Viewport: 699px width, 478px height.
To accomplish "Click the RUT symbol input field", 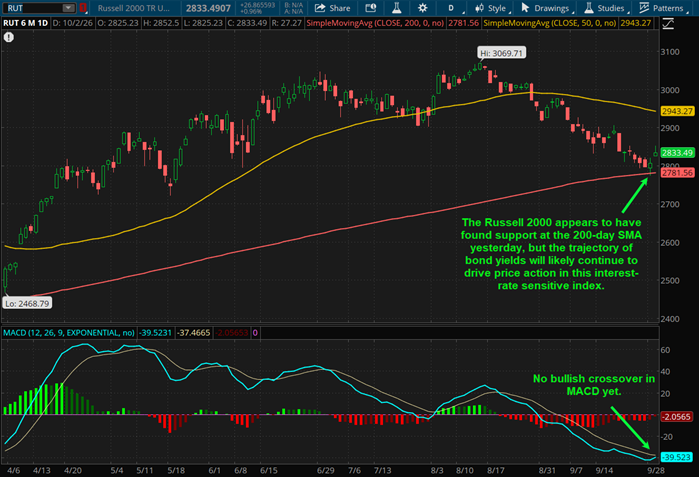I will click(x=33, y=8).
